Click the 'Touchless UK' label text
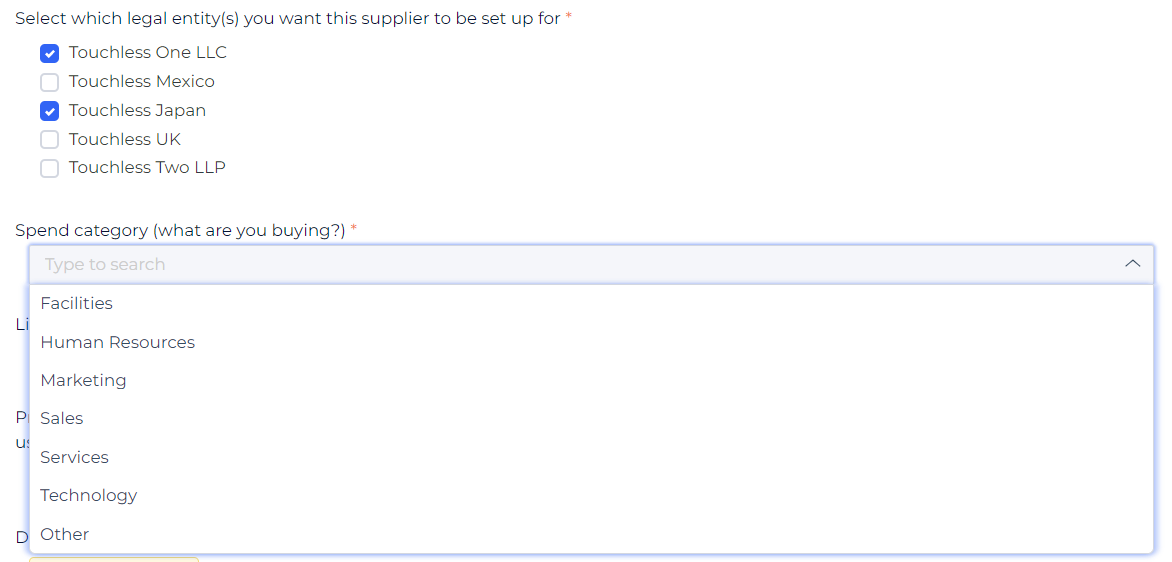Image resolution: width=1172 pixels, height=562 pixels. coord(125,139)
